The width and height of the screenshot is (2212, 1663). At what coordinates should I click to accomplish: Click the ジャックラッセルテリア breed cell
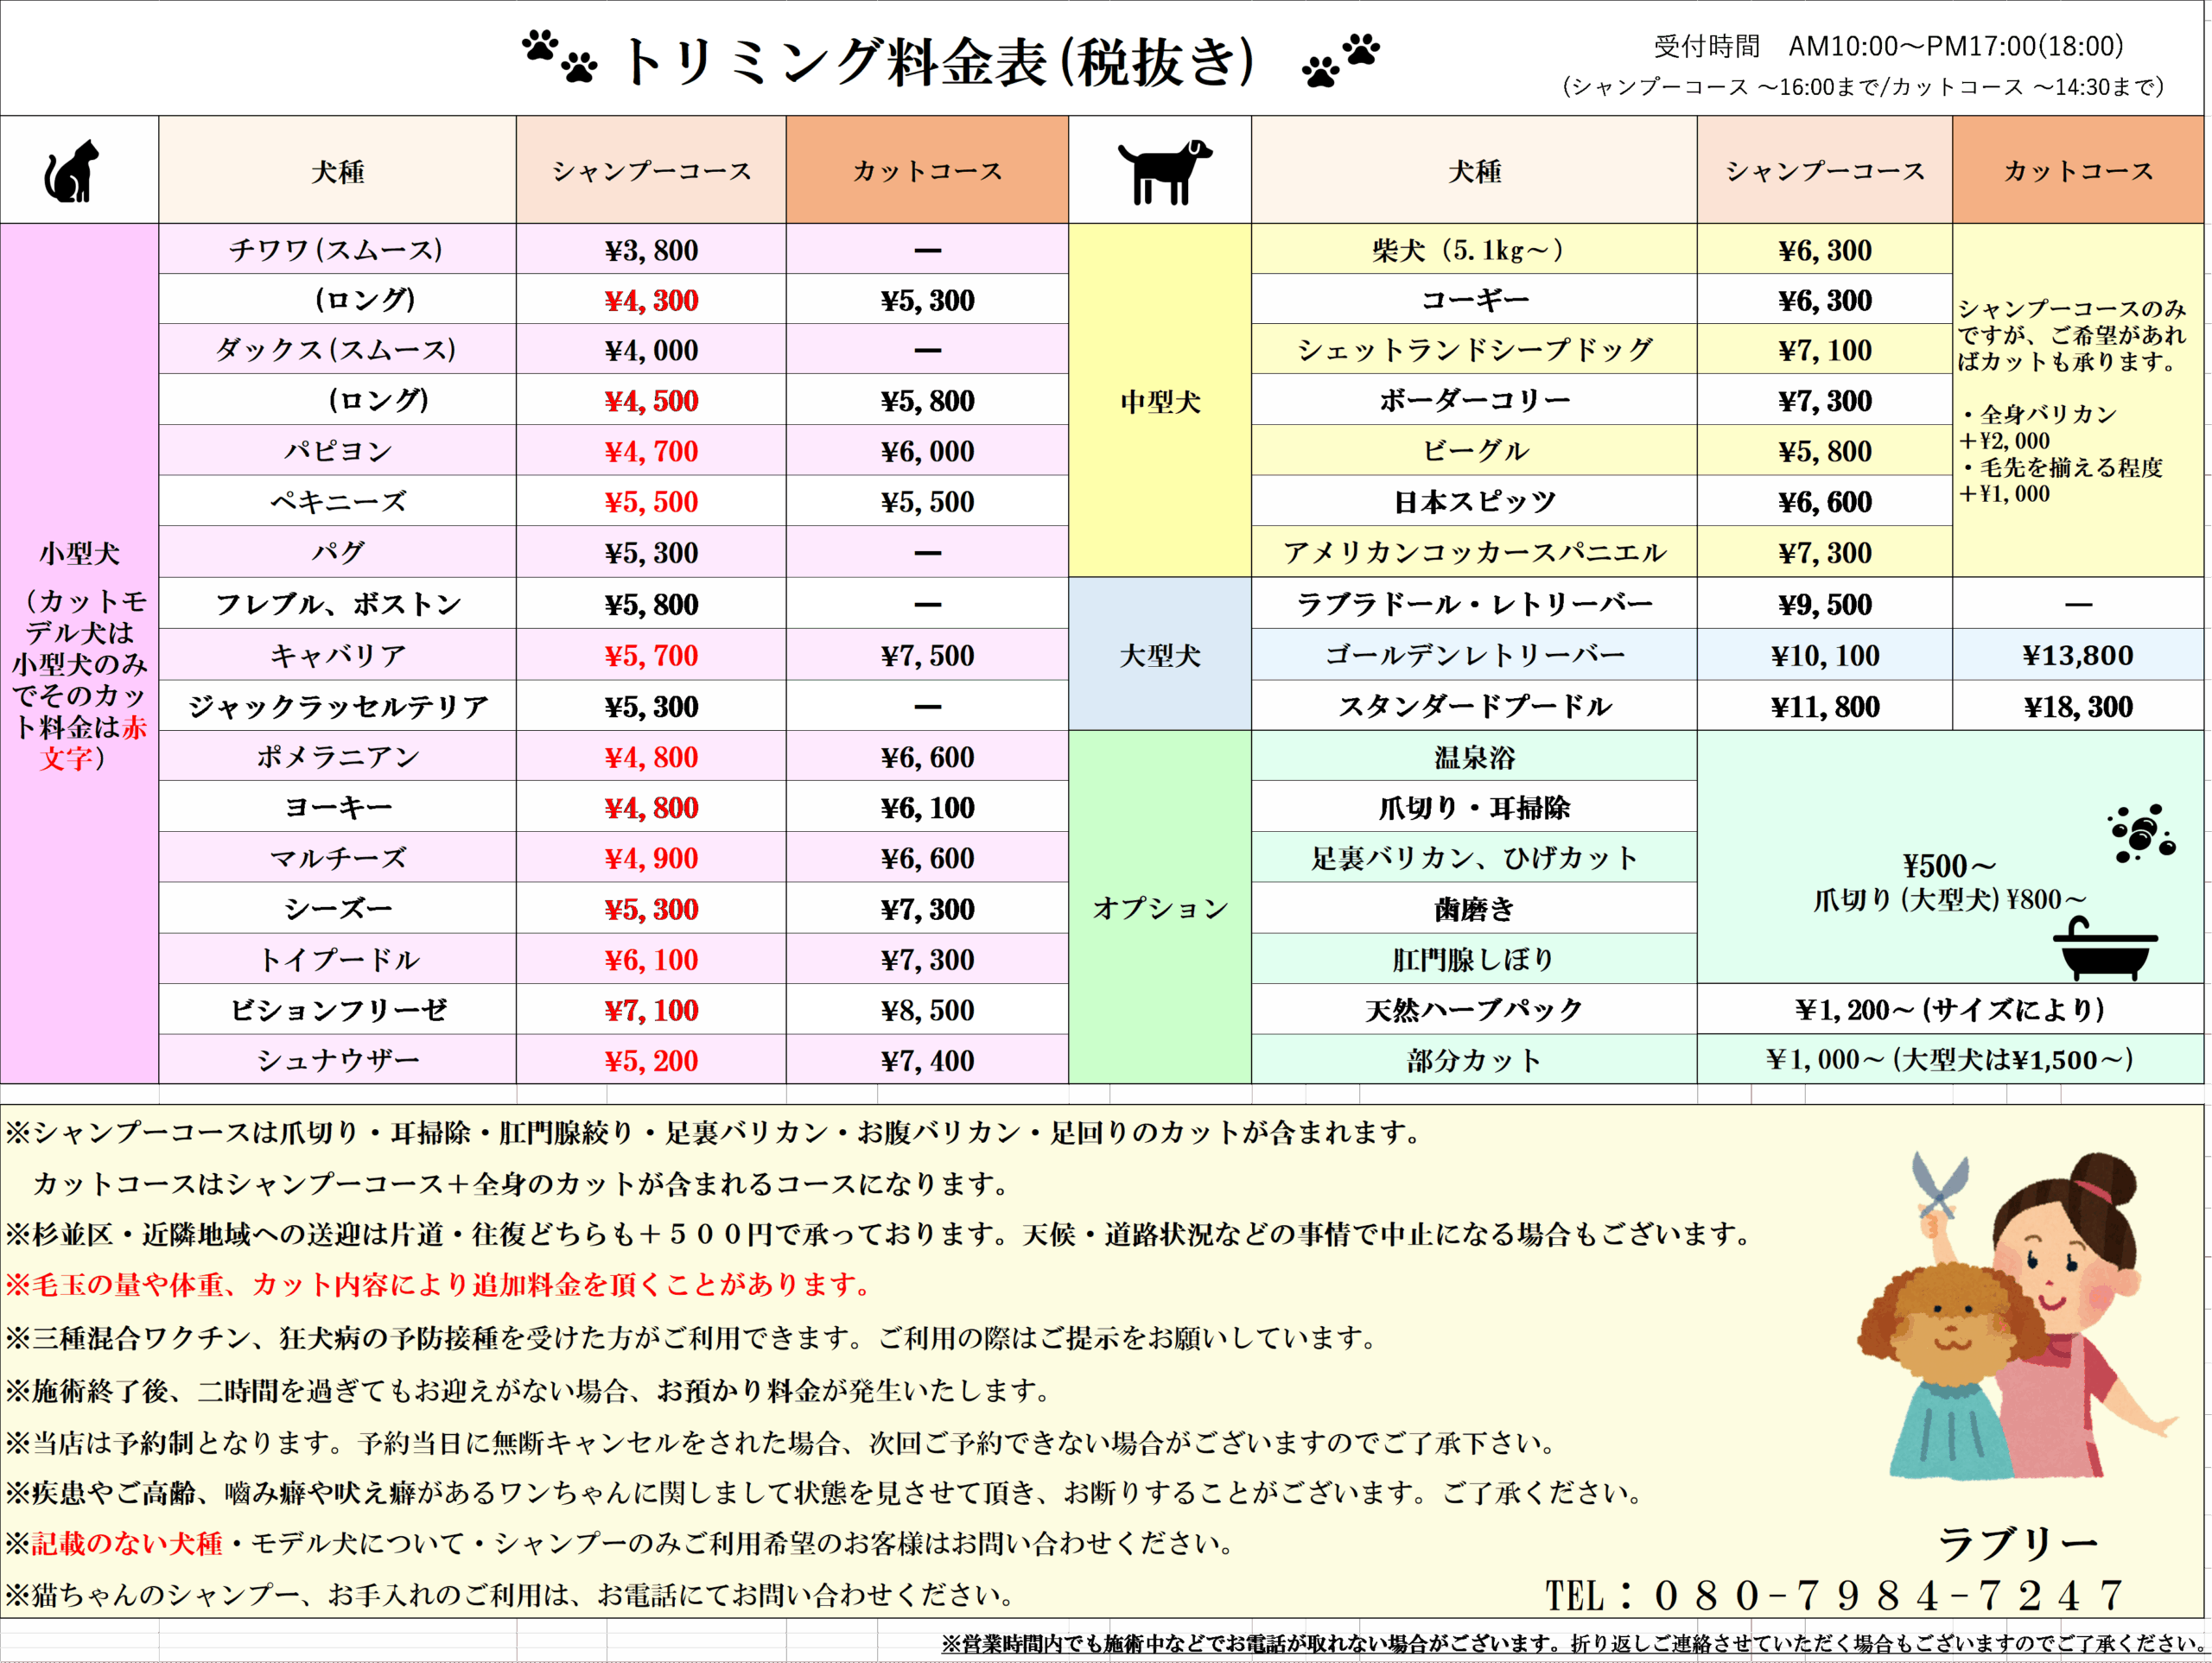[x=337, y=706]
